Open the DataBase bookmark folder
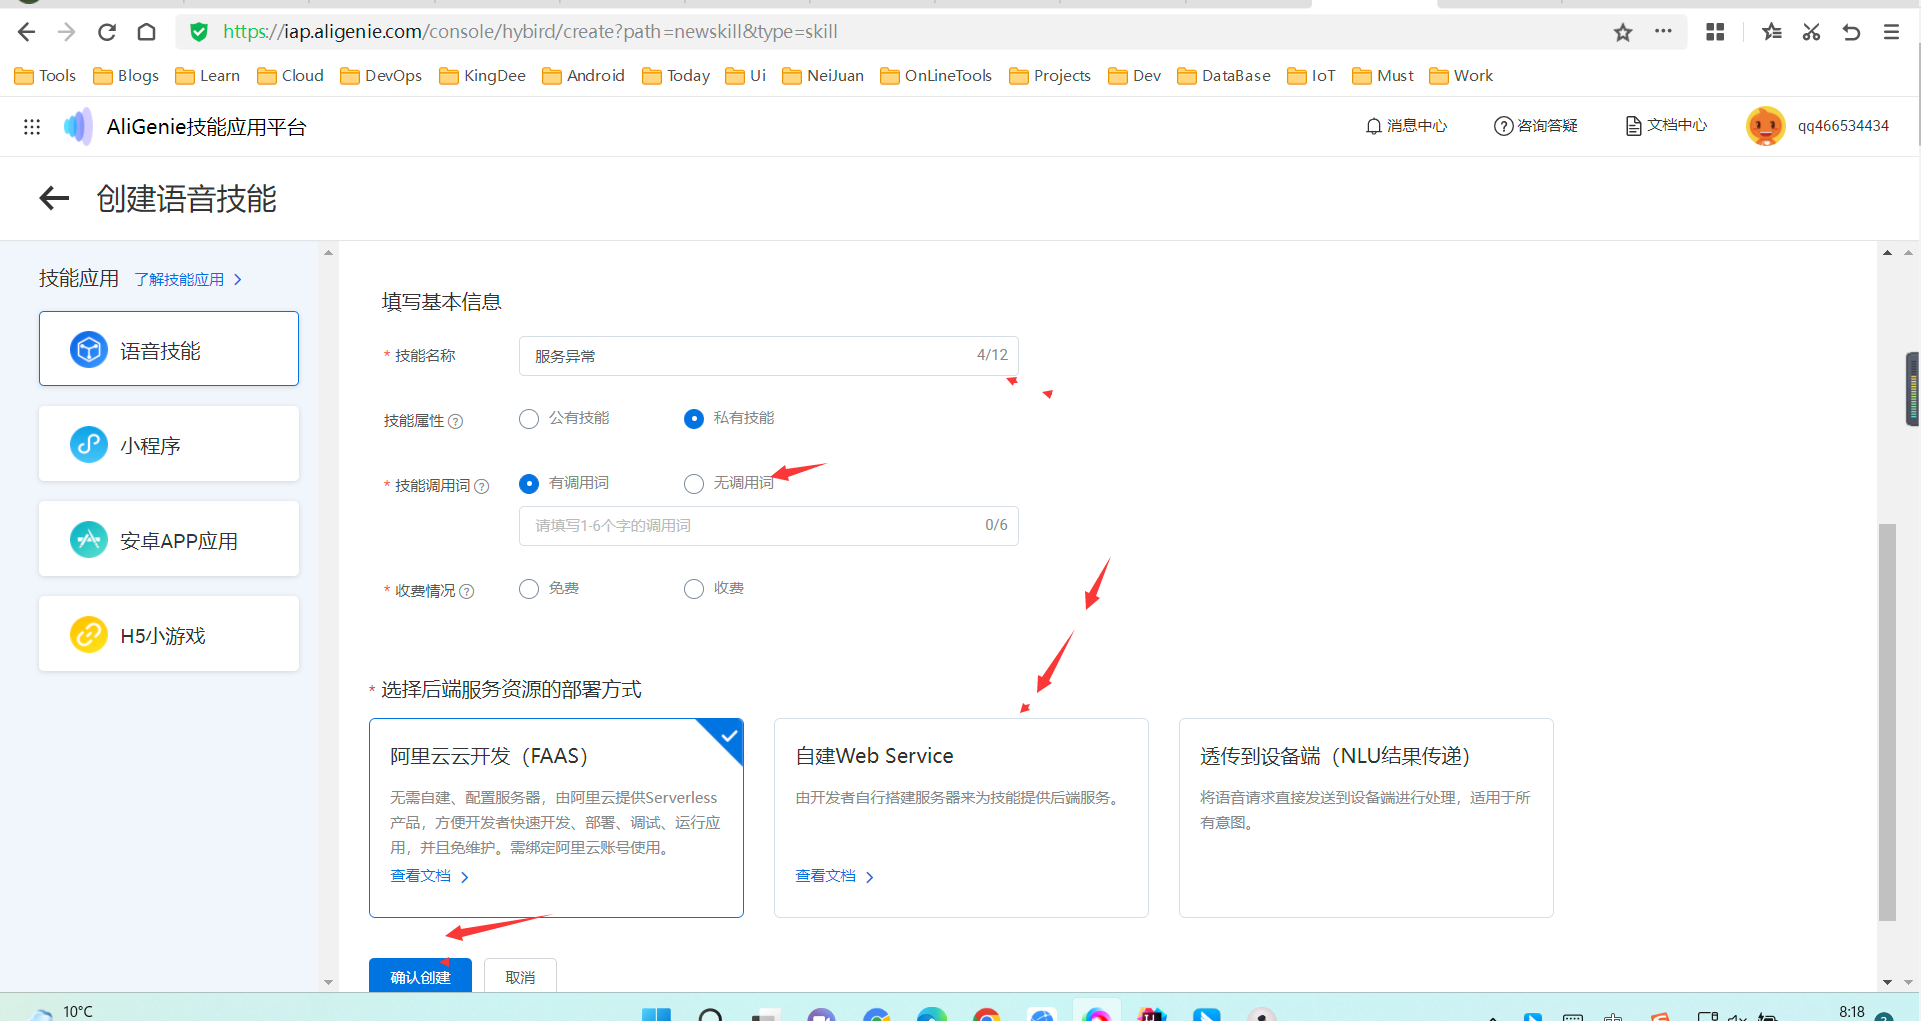This screenshot has width=1921, height=1021. click(1224, 76)
